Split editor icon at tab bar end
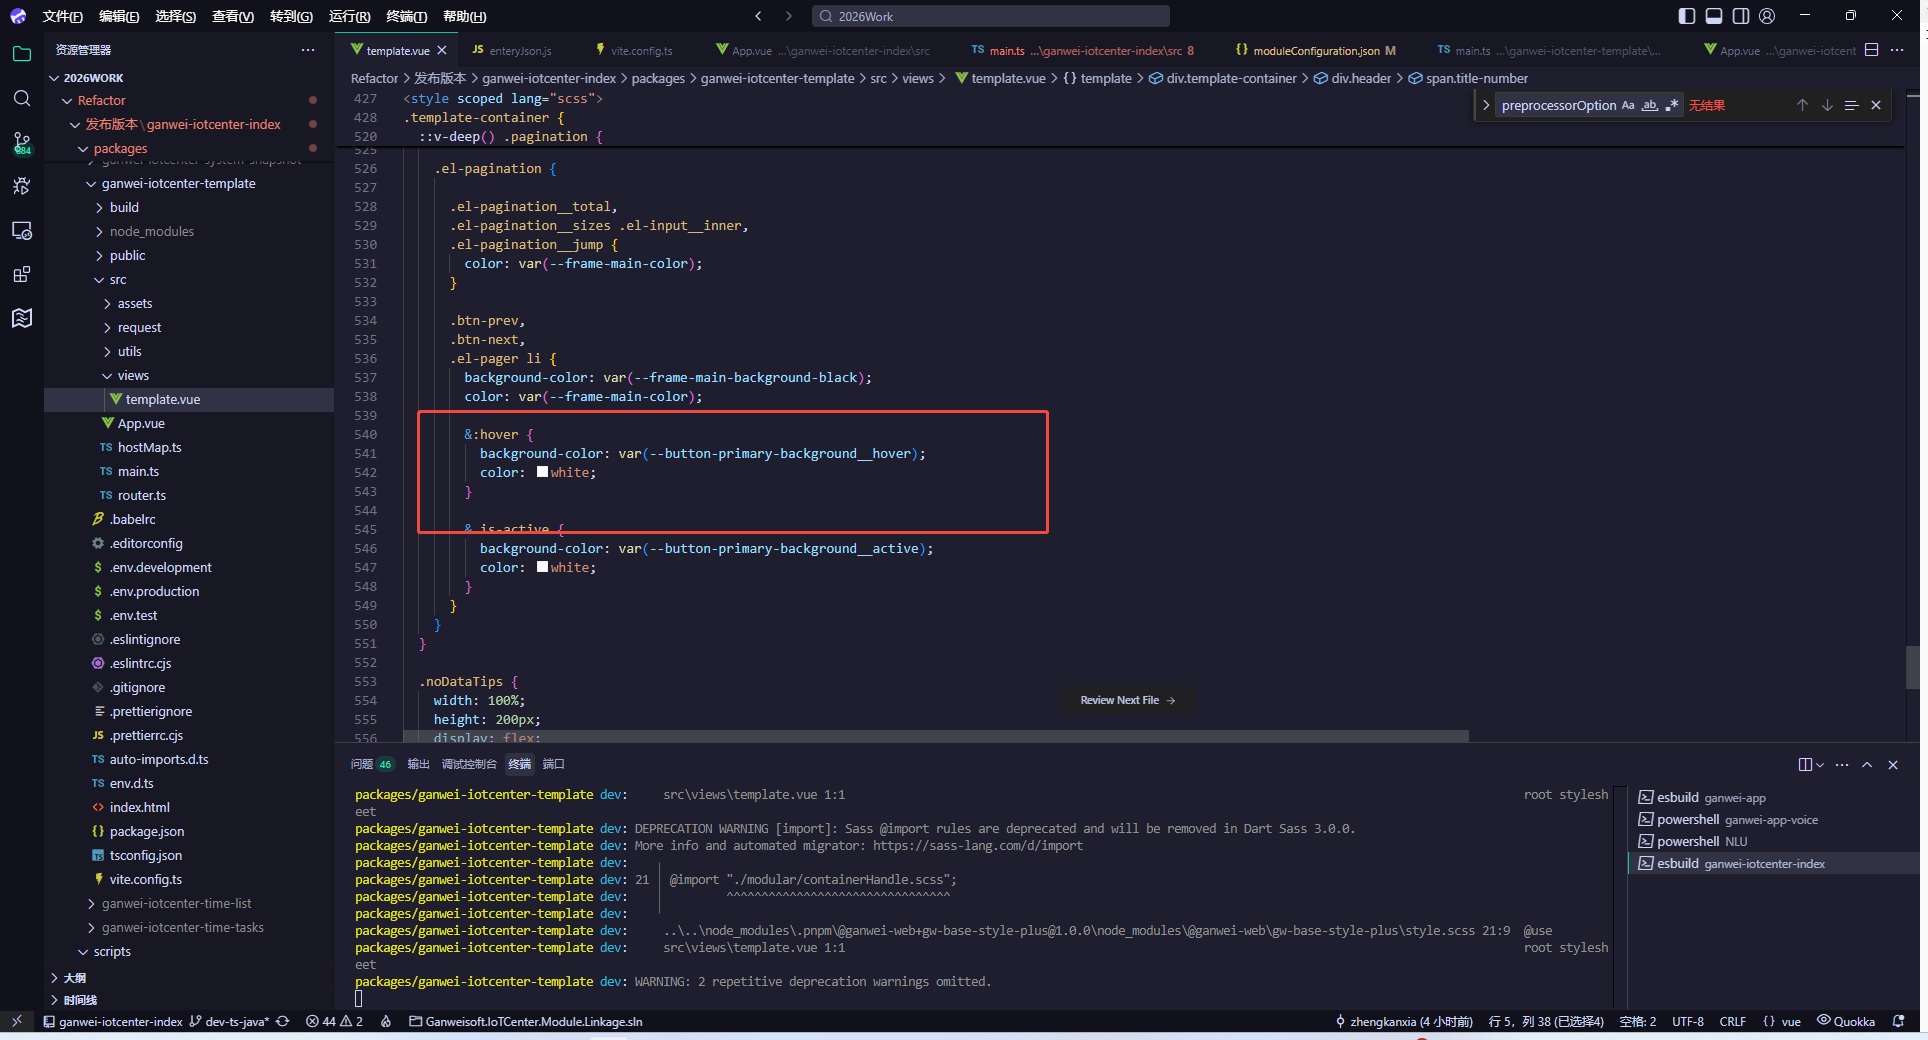The height and width of the screenshot is (1040, 1928). 1871,50
